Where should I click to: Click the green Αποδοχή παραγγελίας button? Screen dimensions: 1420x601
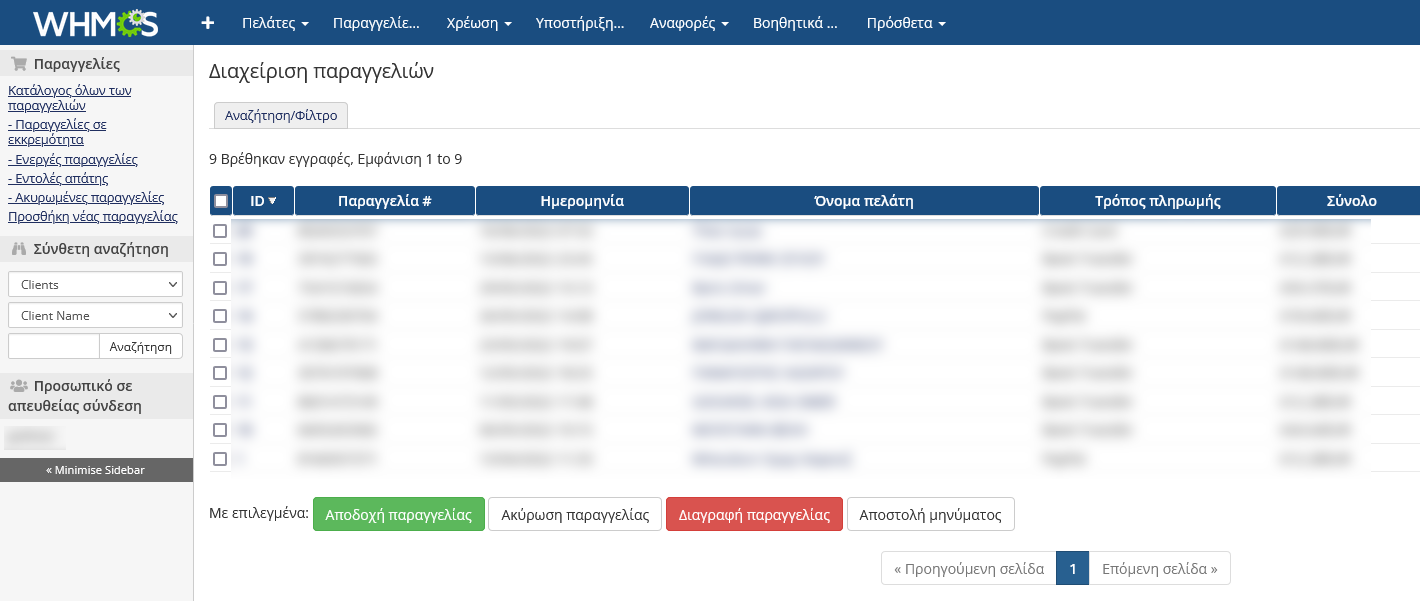[398, 515]
